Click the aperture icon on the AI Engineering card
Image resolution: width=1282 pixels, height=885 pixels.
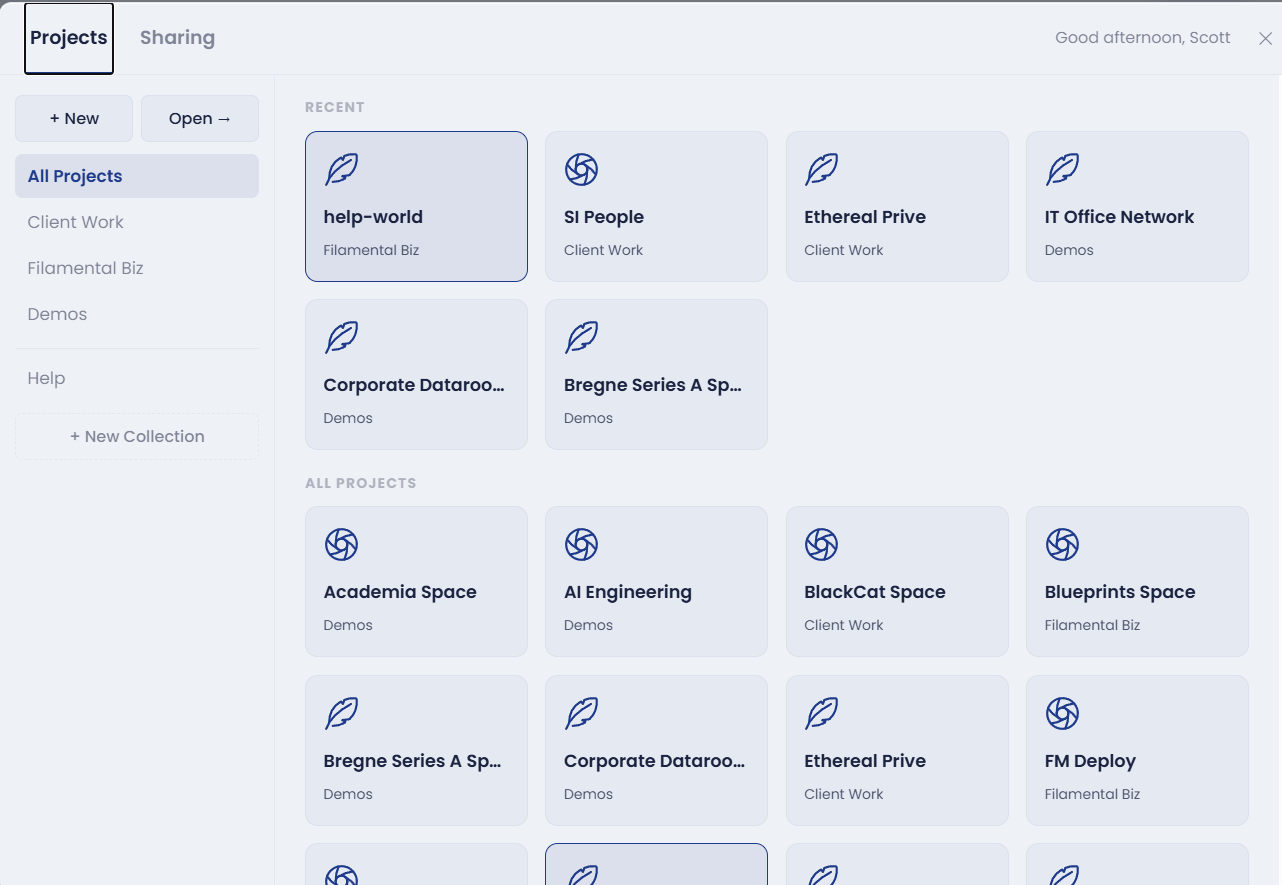581,544
